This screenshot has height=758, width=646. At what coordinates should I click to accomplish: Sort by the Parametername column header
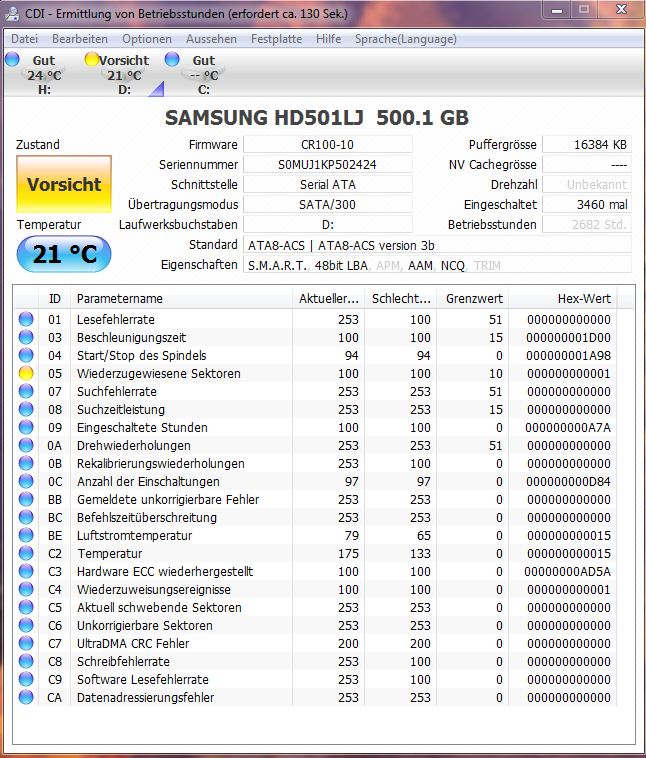tap(181, 299)
